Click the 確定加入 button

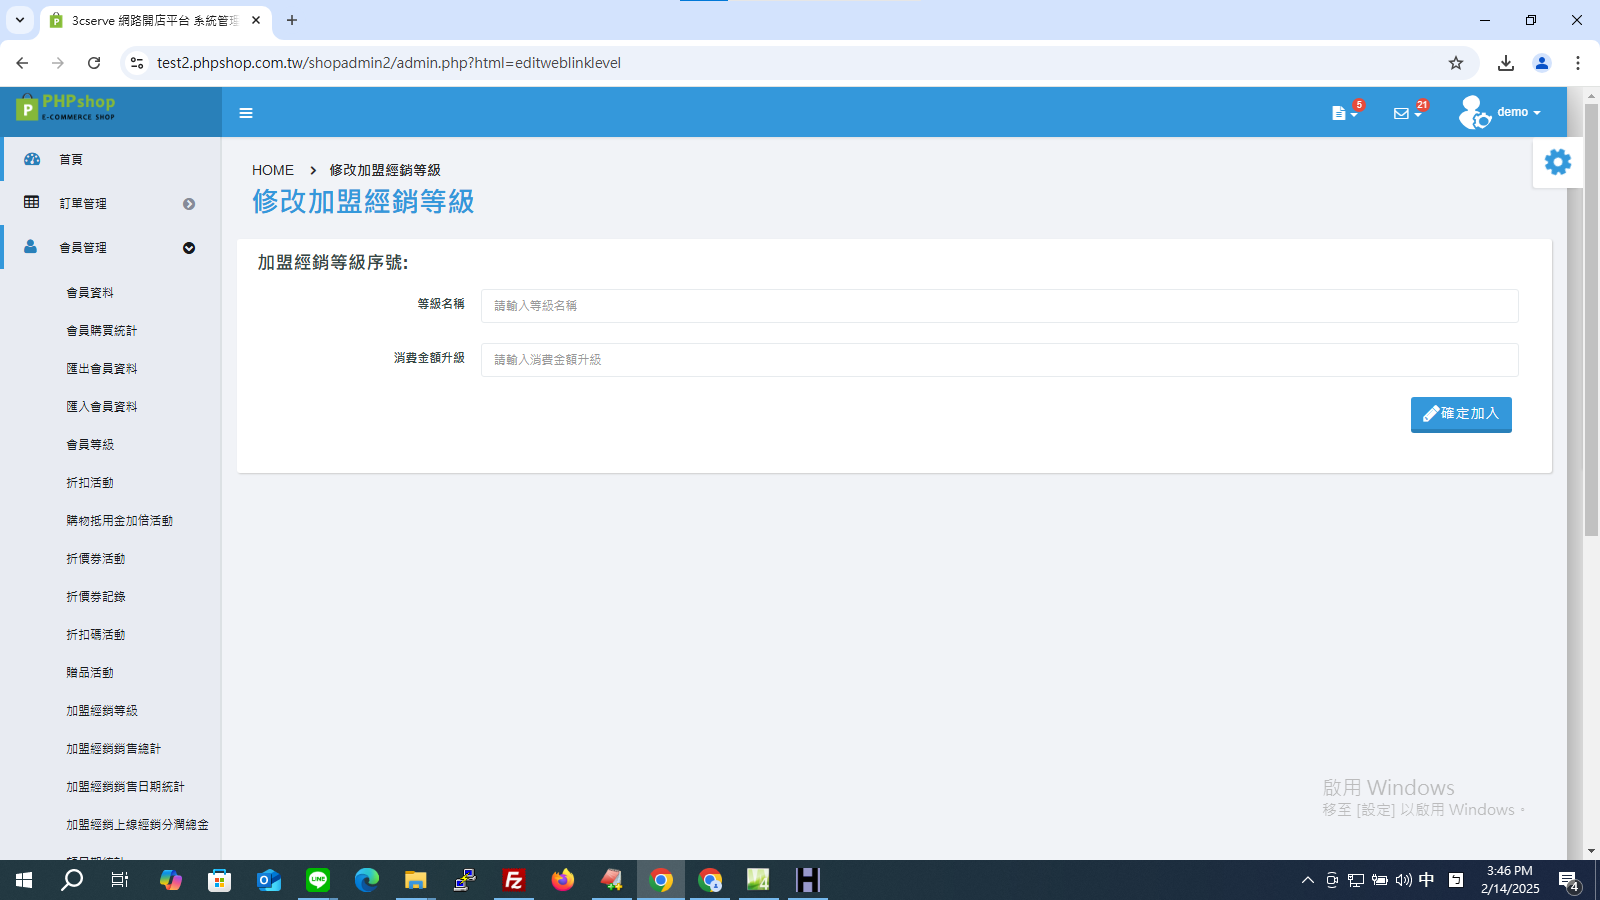point(1461,414)
